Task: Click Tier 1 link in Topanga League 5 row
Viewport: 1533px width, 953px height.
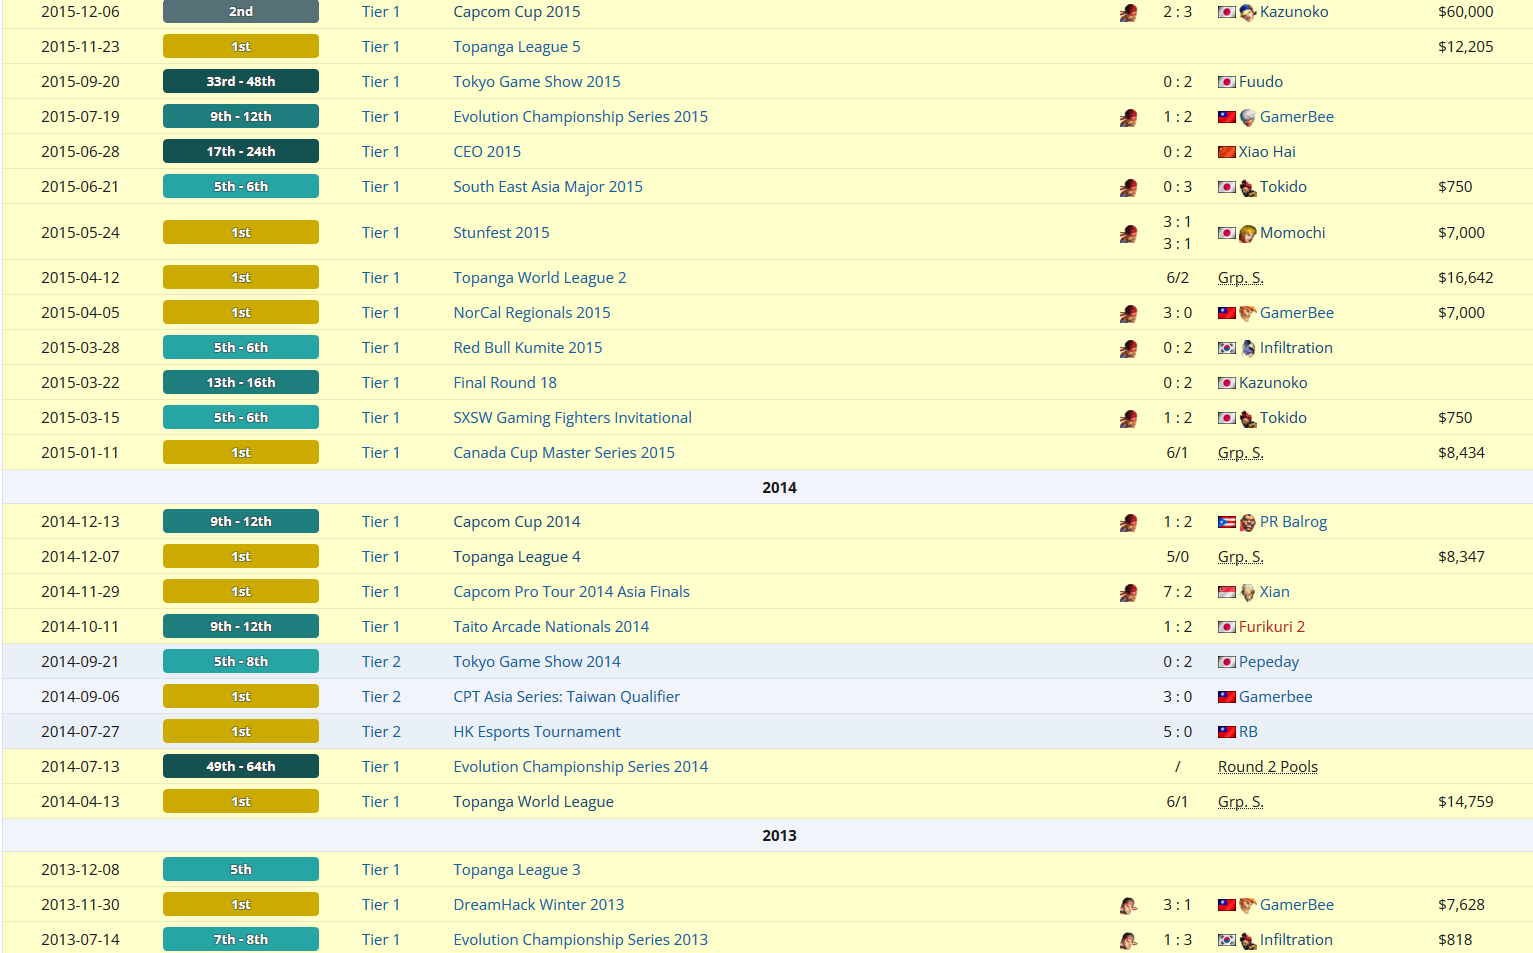Action: pyautogui.click(x=381, y=47)
